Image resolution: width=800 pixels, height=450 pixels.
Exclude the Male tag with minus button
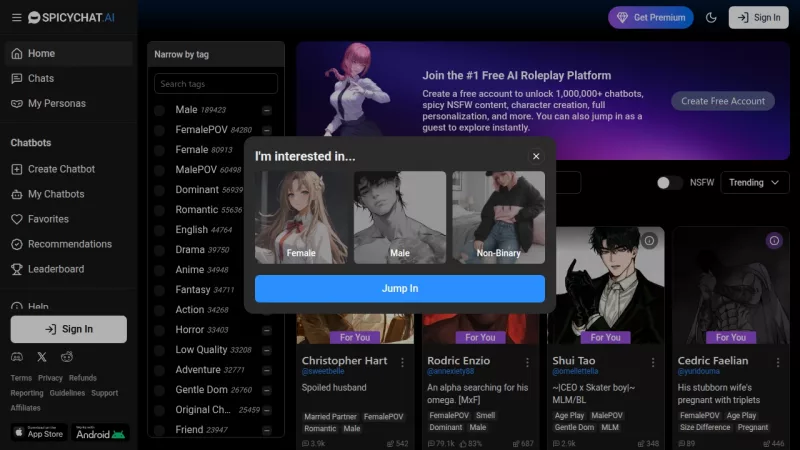click(267, 110)
